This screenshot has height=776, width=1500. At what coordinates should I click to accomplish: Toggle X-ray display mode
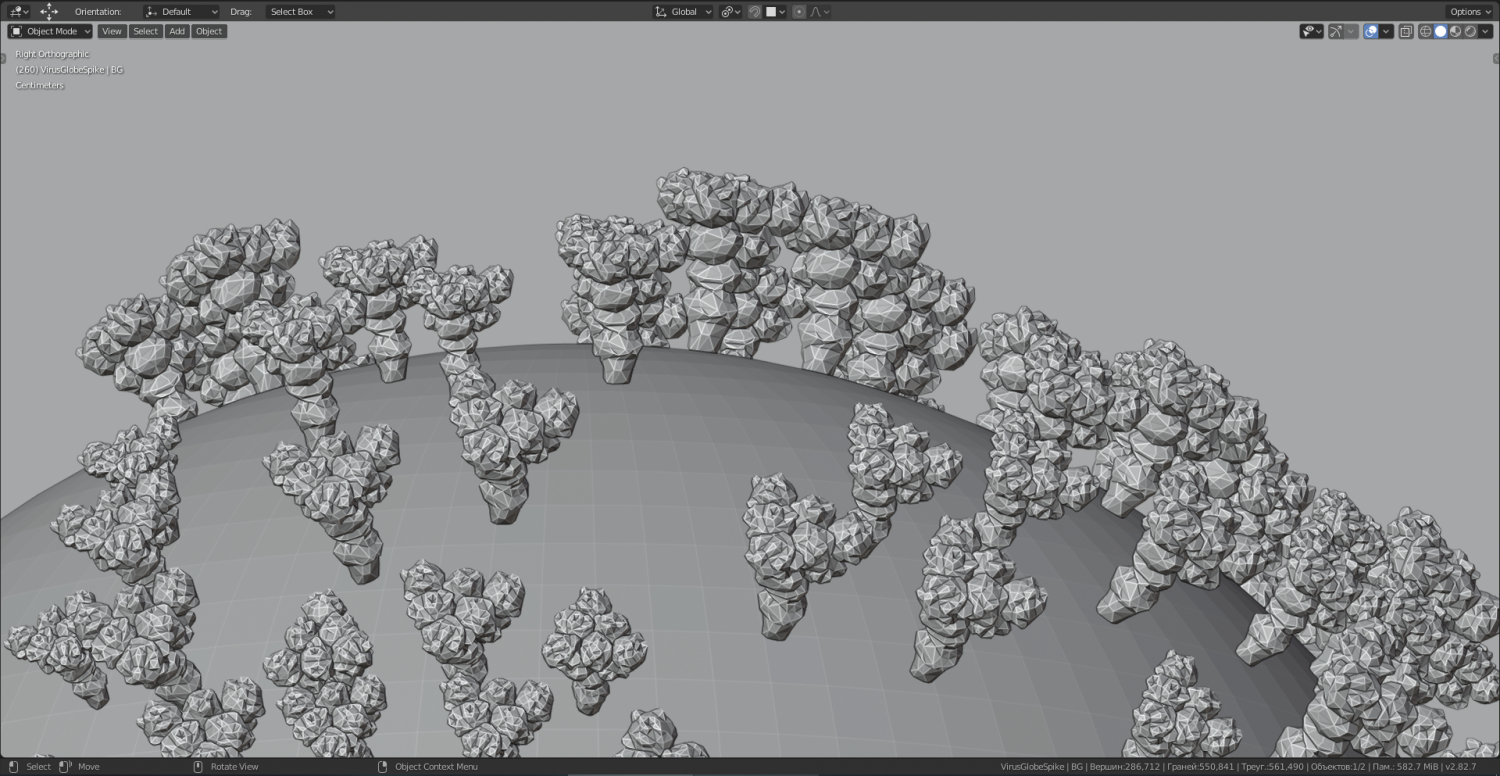[x=1406, y=31]
